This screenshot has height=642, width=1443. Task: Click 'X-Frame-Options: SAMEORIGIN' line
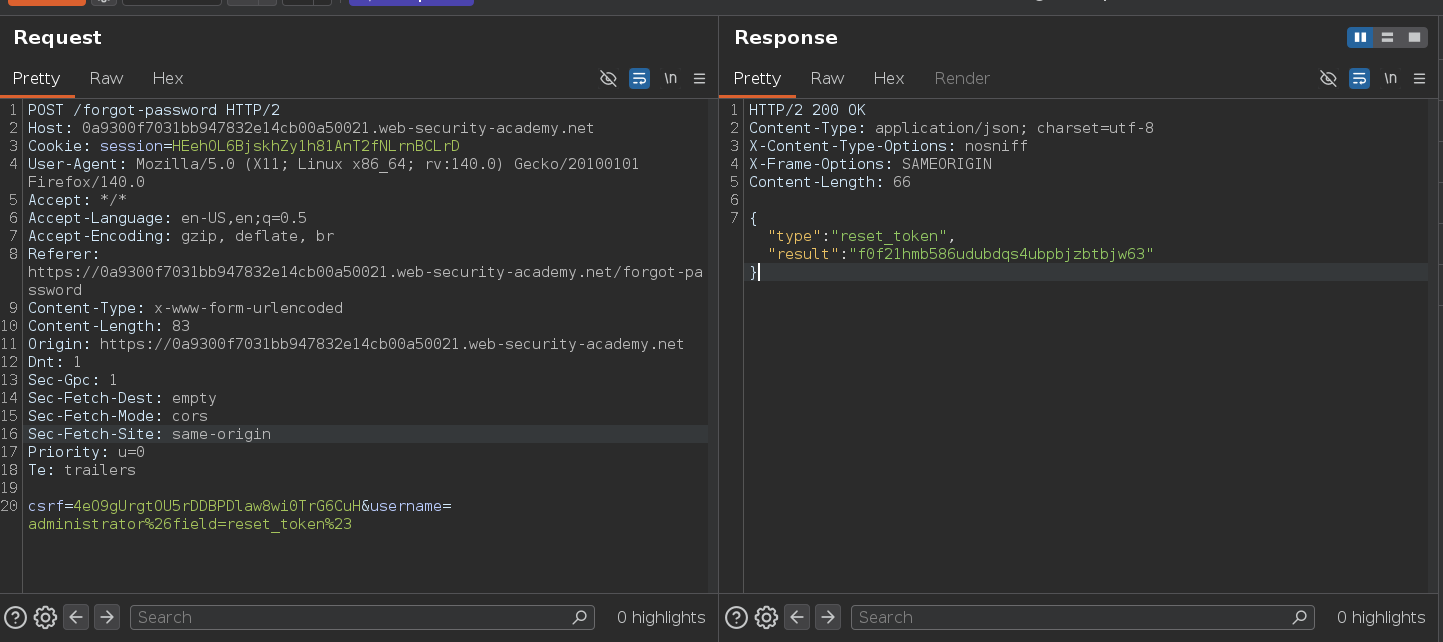[x=870, y=164]
